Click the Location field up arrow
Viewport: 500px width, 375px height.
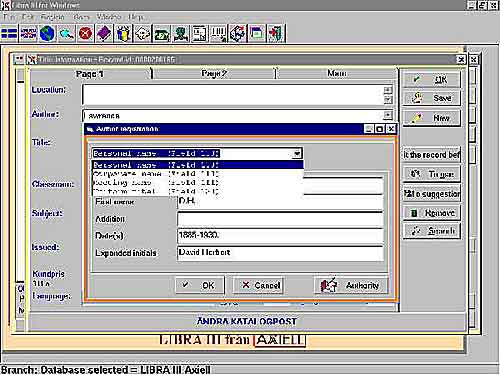click(x=388, y=90)
